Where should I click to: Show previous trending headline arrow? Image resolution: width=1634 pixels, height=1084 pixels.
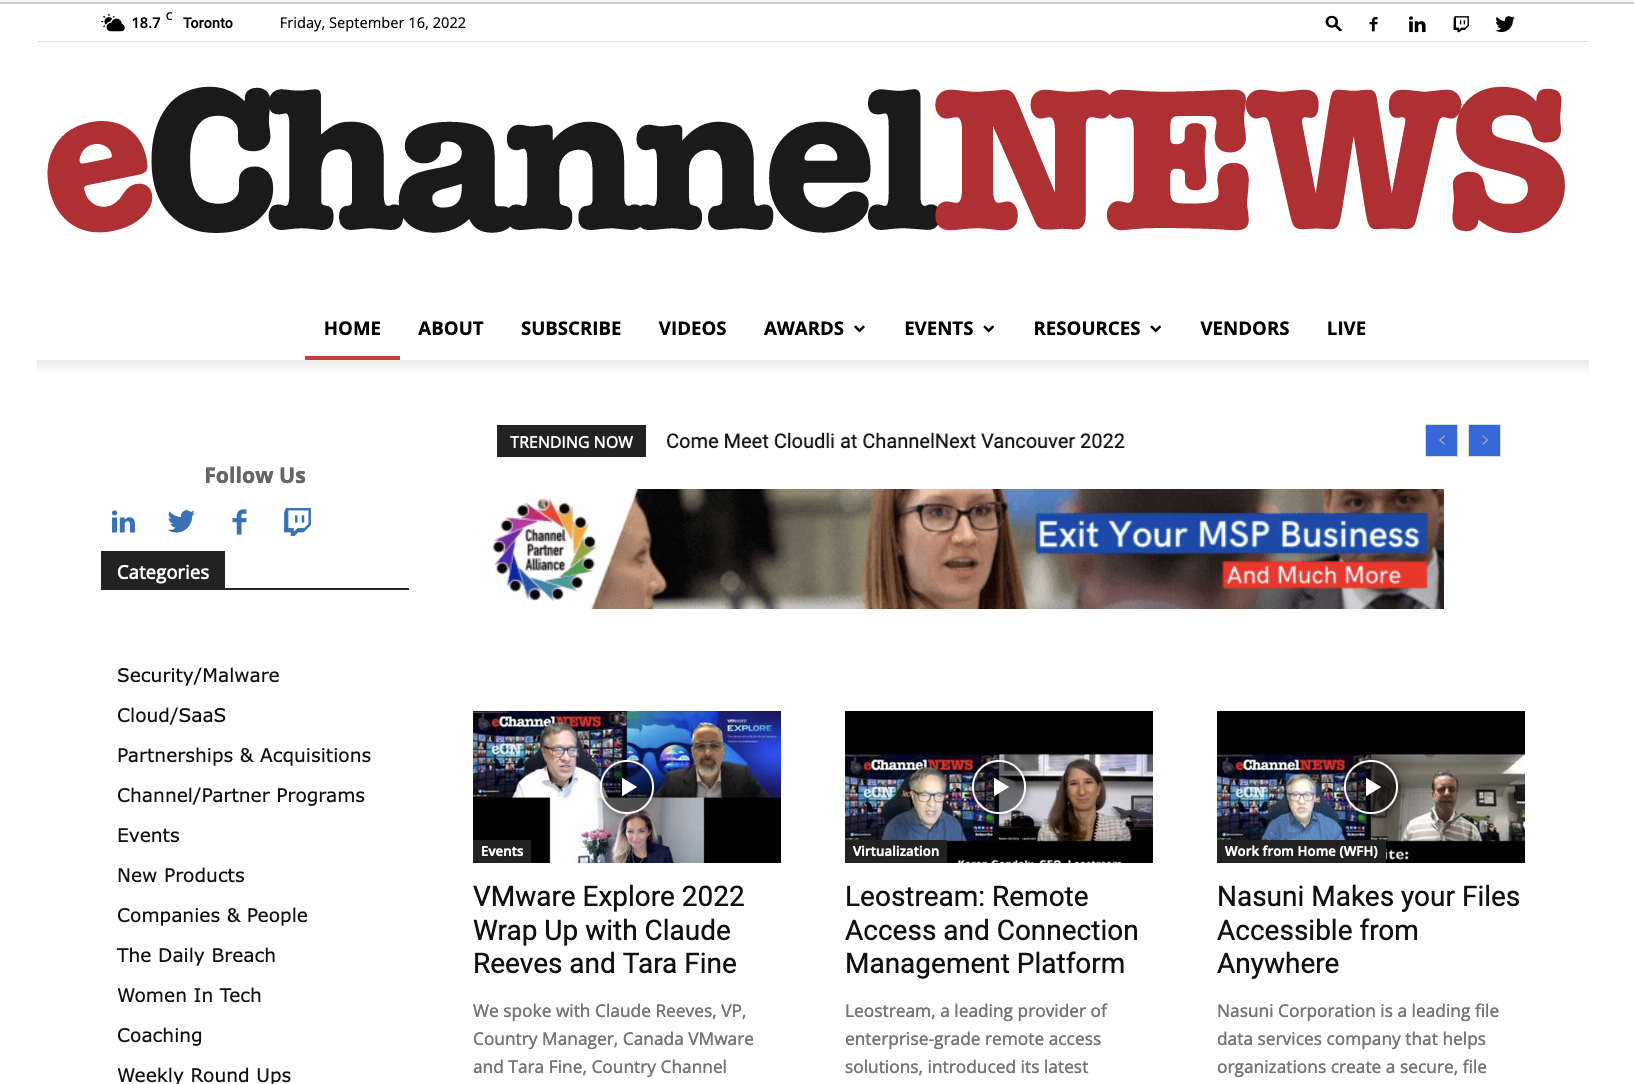point(1441,440)
